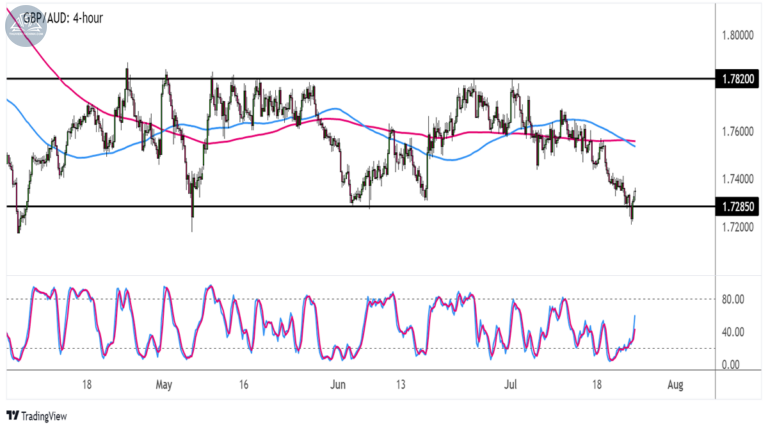Select the Jul date marker
This screenshot has height=432, width=768.
pos(510,384)
